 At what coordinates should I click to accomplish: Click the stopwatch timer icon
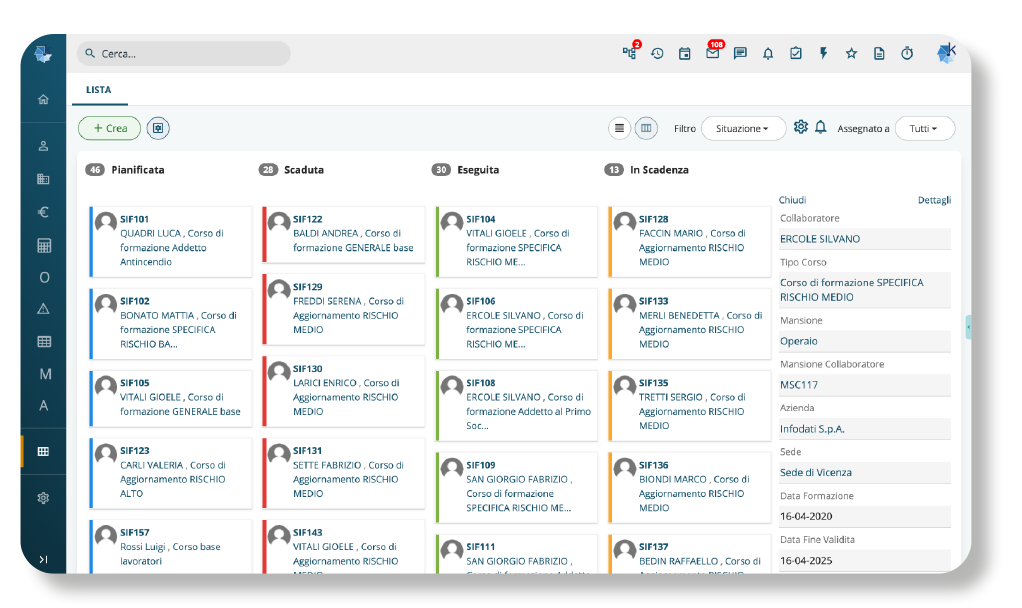point(907,54)
